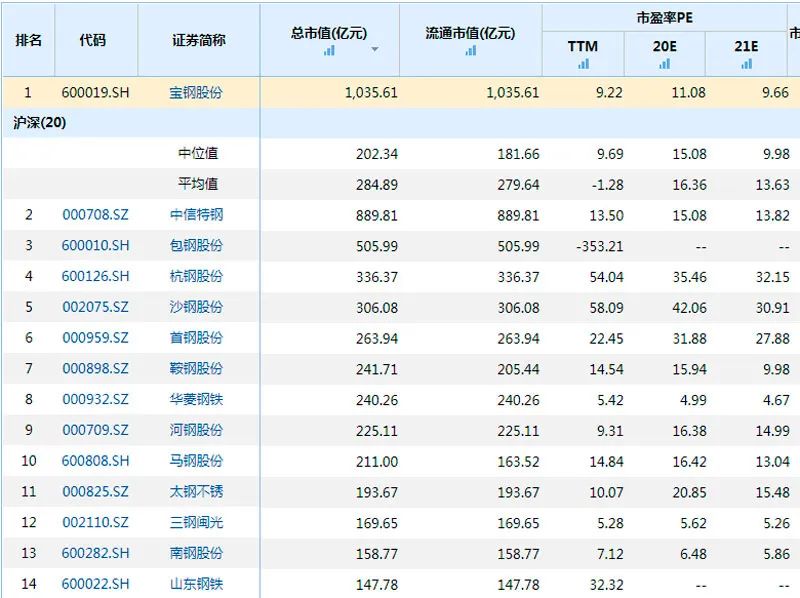Click the 21E column header label
The width and height of the screenshot is (800, 598).
[746, 46]
